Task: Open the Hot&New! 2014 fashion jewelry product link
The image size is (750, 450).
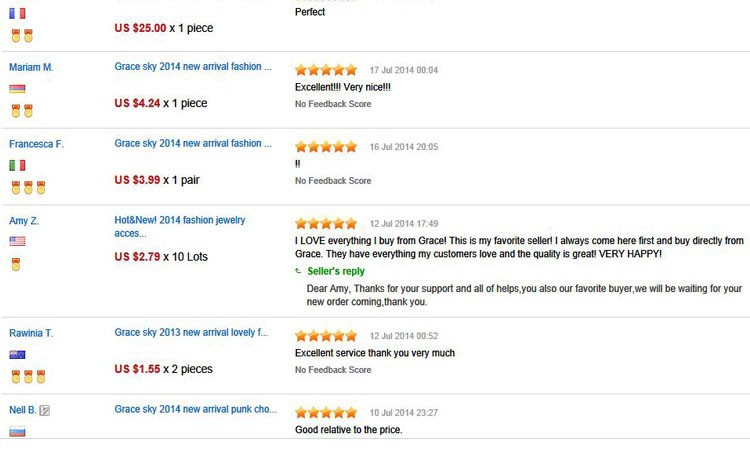Action: (x=180, y=227)
